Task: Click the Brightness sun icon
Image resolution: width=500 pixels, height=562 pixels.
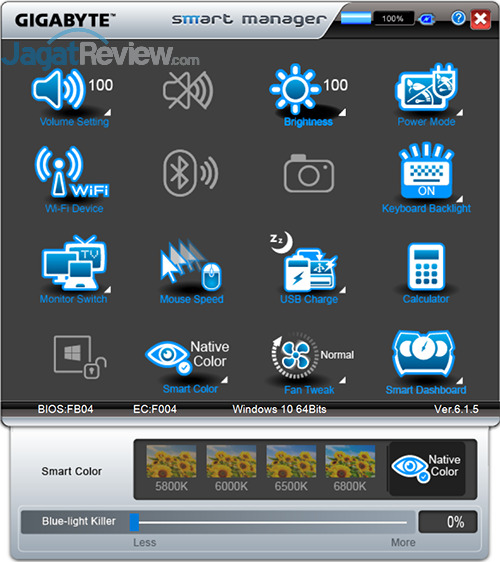Action: [x=295, y=89]
